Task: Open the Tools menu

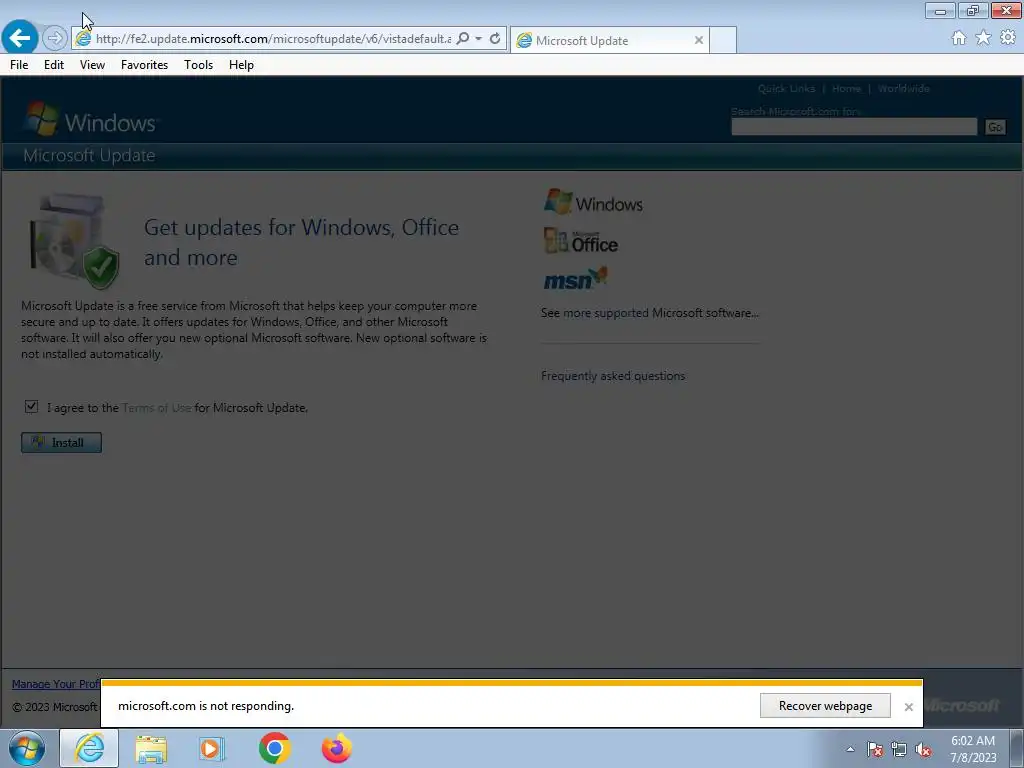Action: point(199,65)
